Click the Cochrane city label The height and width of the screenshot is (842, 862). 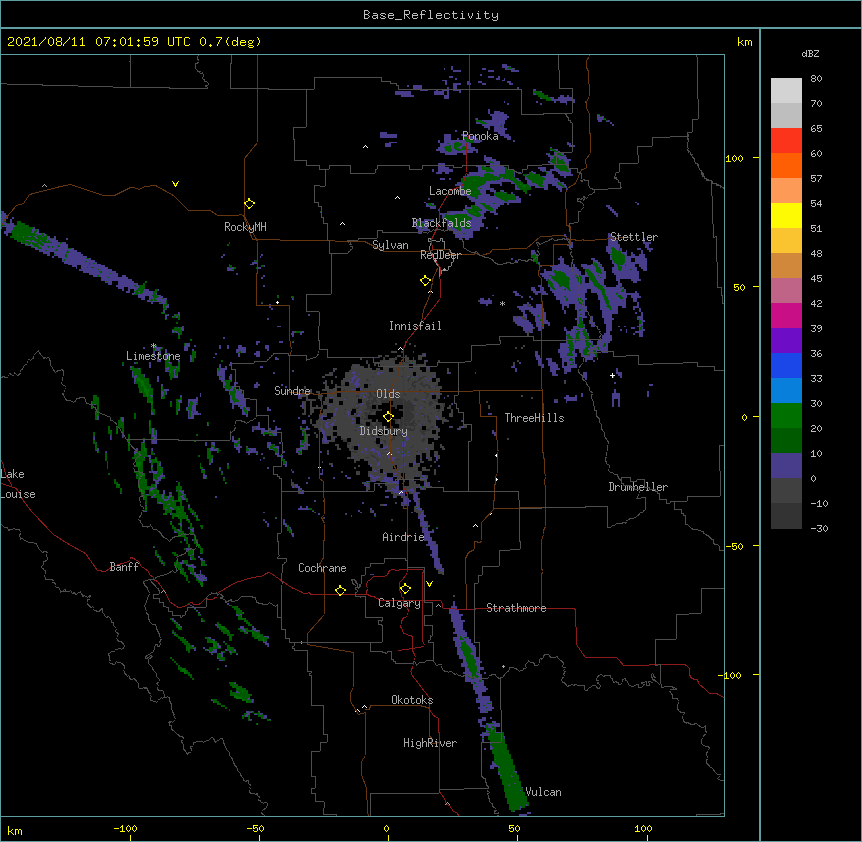322,568
